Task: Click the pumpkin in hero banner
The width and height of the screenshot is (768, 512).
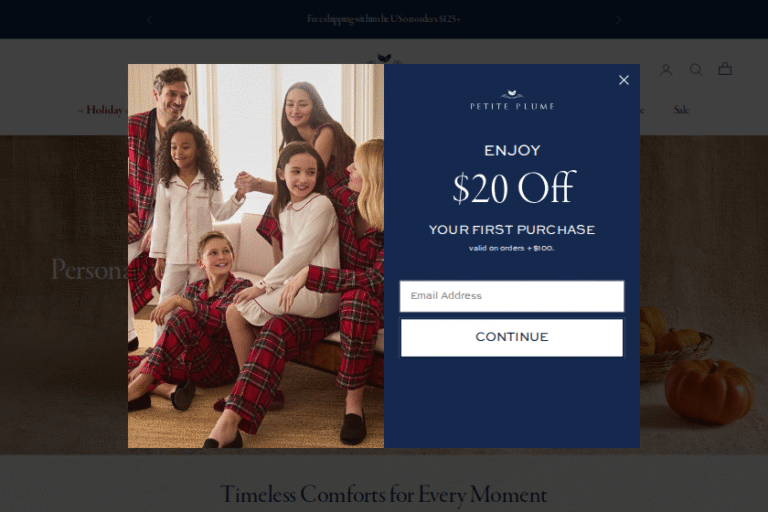Action: pos(709,390)
